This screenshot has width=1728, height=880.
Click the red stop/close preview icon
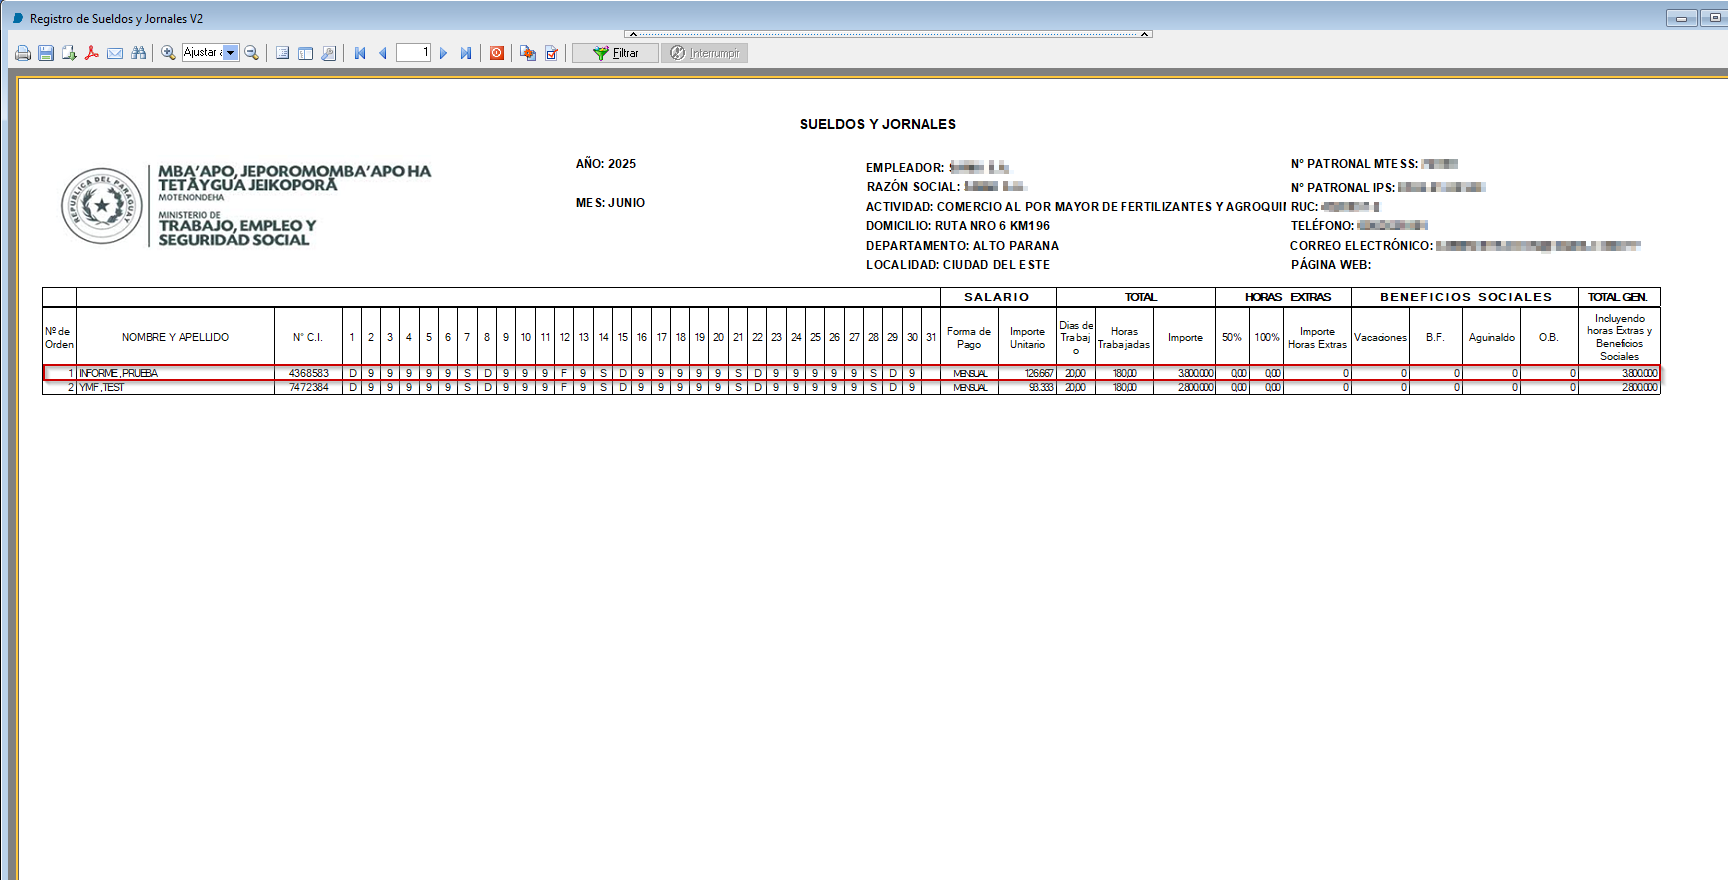point(497,53)
